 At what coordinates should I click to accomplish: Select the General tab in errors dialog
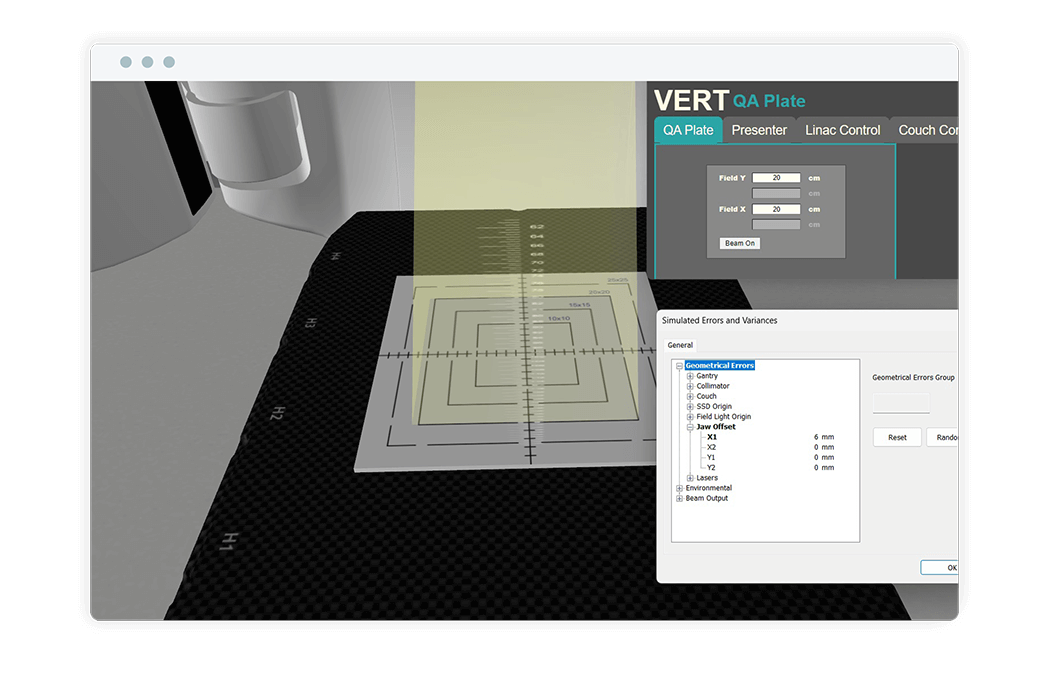pos(680,345)
